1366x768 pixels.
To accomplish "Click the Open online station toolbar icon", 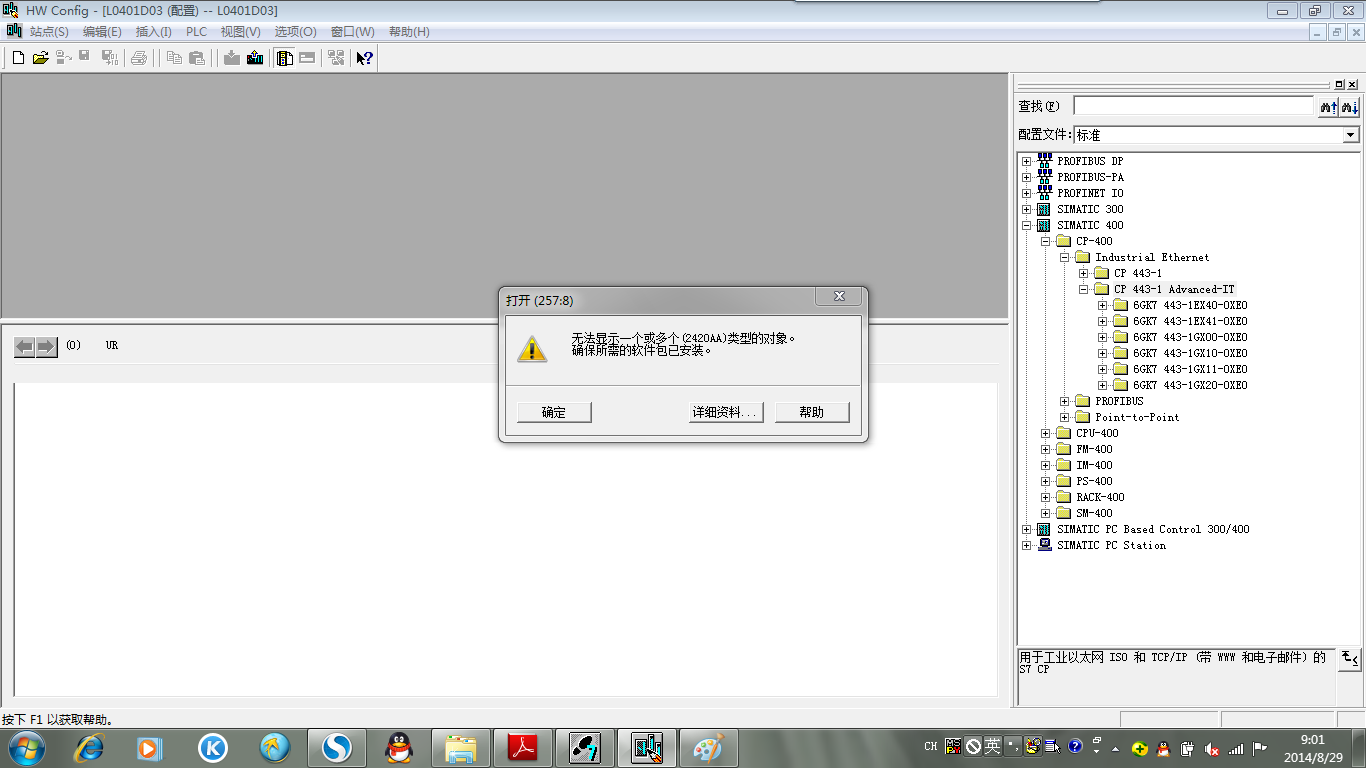I will [x=63, y=58].
